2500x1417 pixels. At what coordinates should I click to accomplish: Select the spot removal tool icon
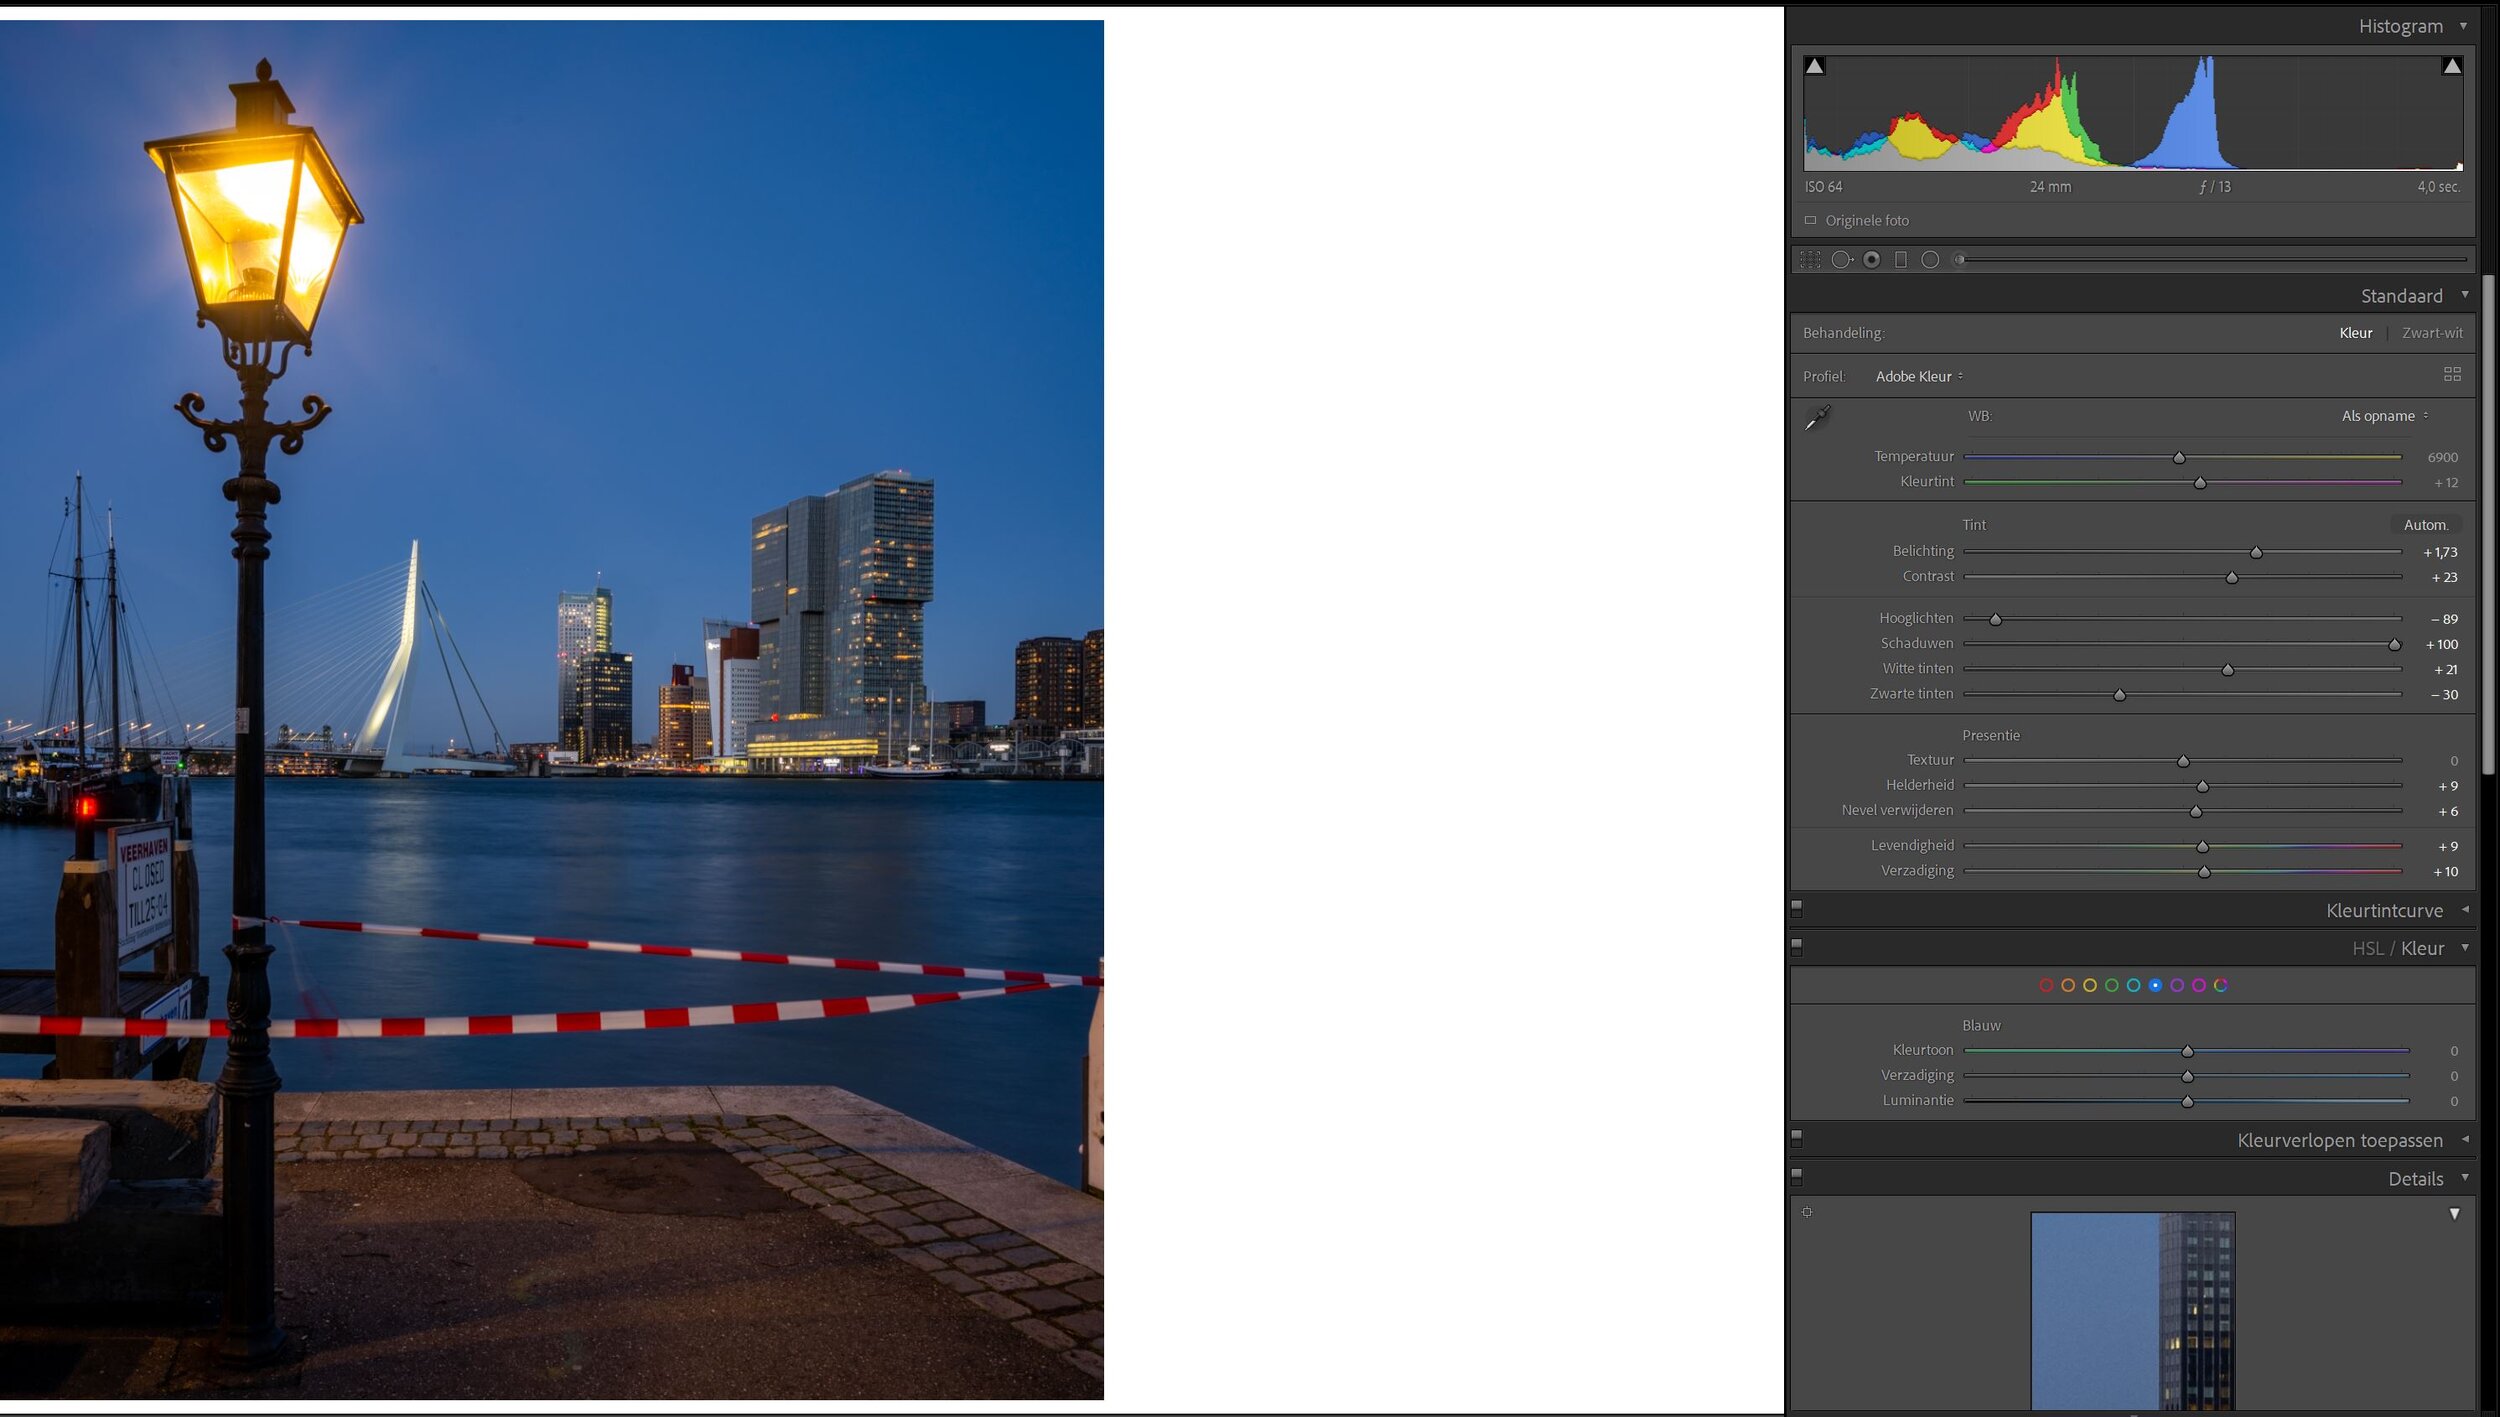click(x=1841, y=260)
